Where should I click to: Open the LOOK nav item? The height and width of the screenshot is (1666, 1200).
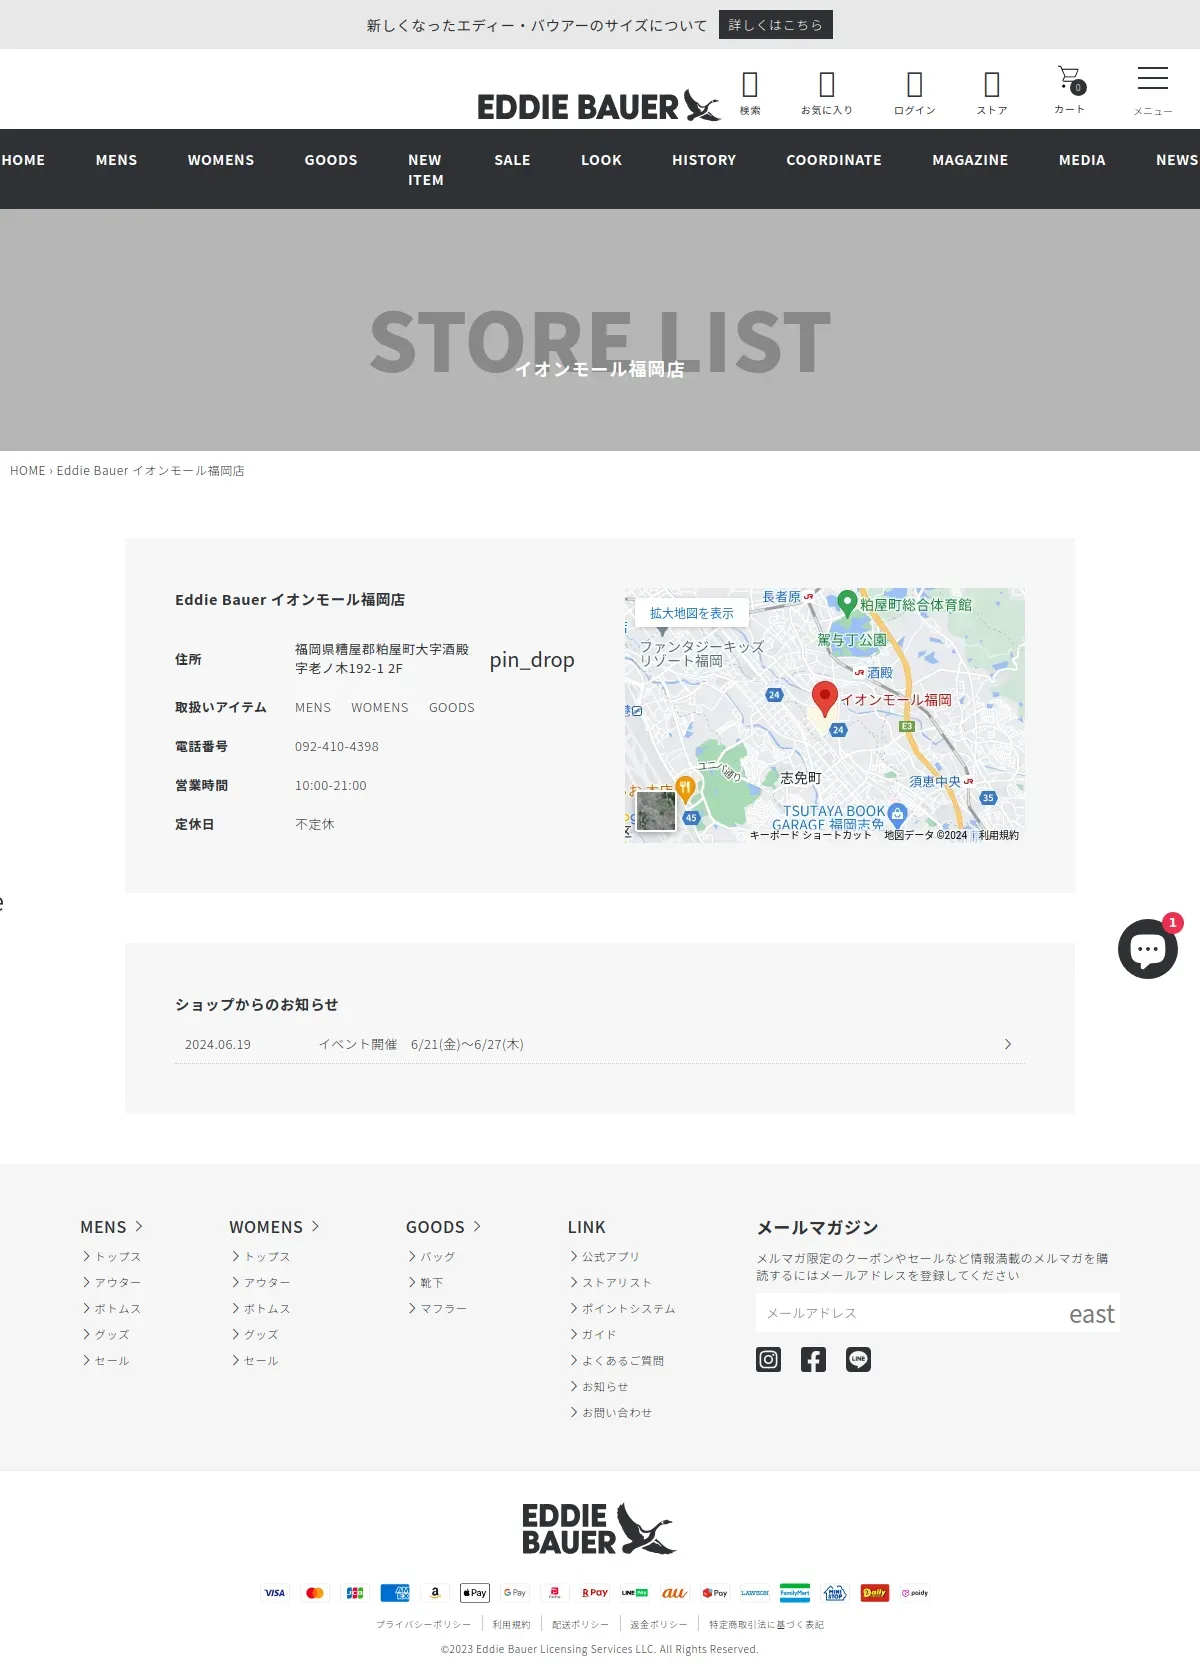(601, 160)
